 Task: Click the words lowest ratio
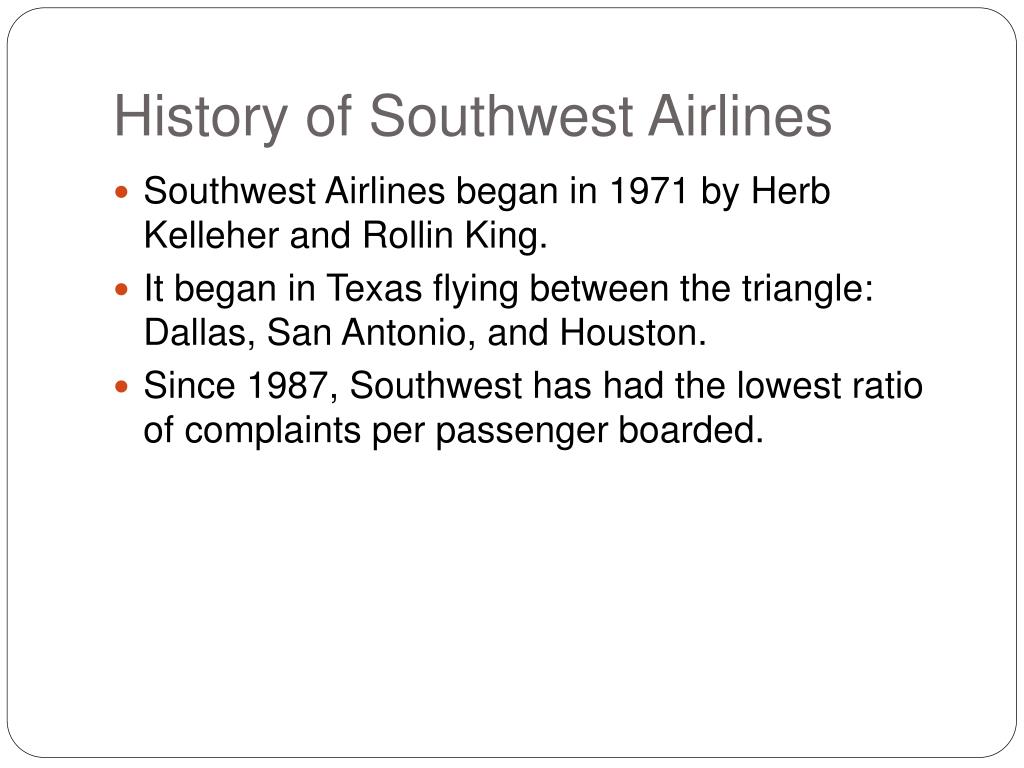point(829,385)
